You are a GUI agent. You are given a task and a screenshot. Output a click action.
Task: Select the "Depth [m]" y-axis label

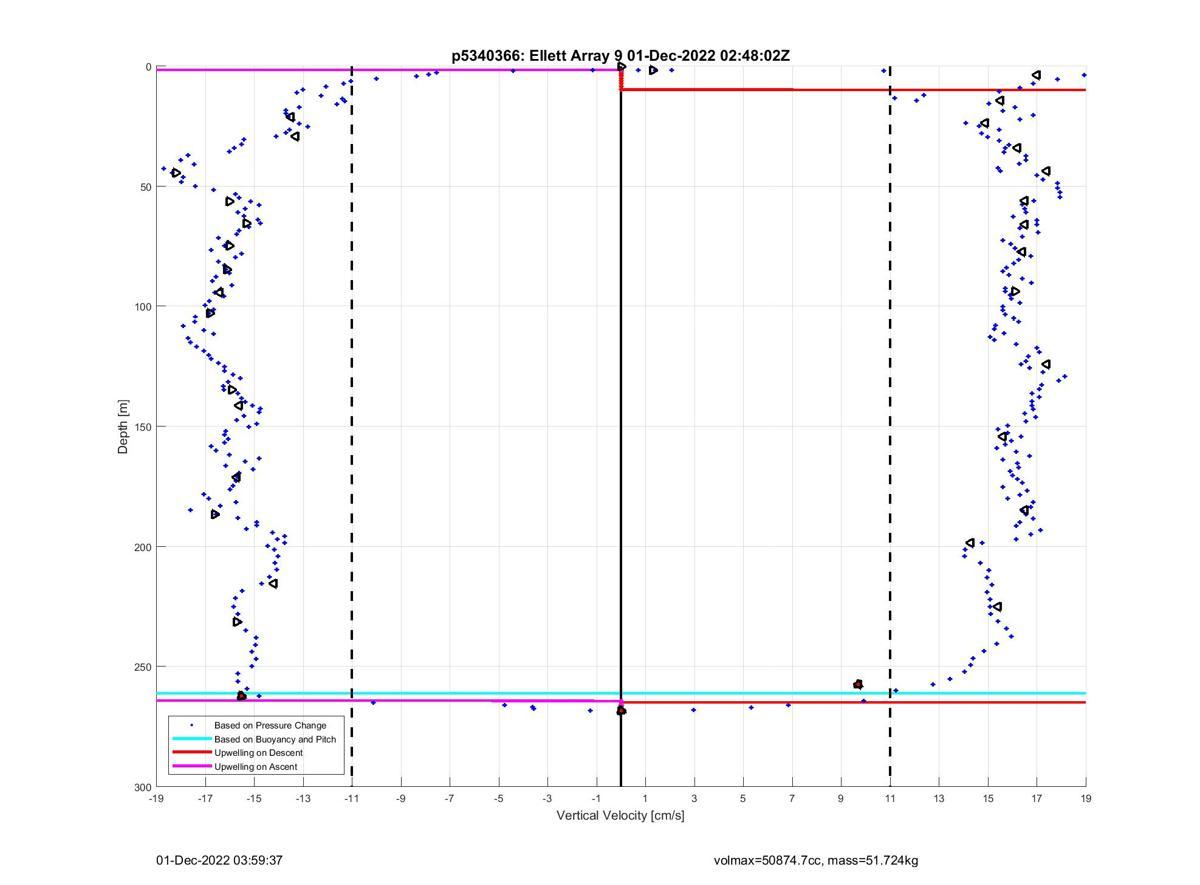click(x=123, y=427)
